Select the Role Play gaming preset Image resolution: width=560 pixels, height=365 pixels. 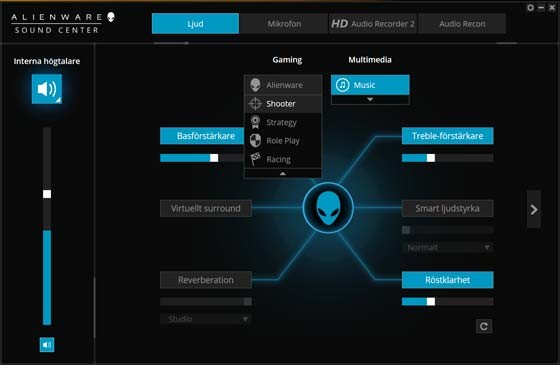tap(282, 141)
